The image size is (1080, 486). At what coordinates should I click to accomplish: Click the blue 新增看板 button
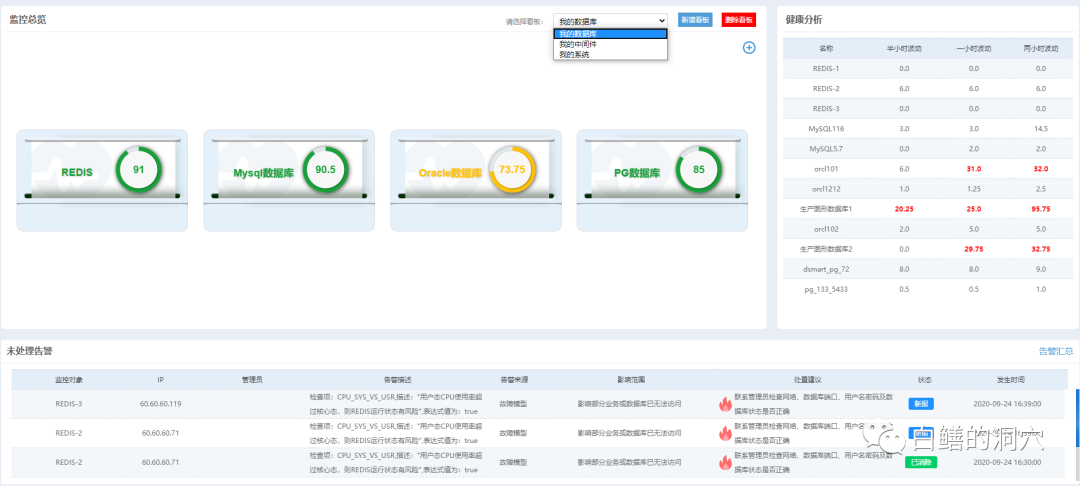pos(695,20)
